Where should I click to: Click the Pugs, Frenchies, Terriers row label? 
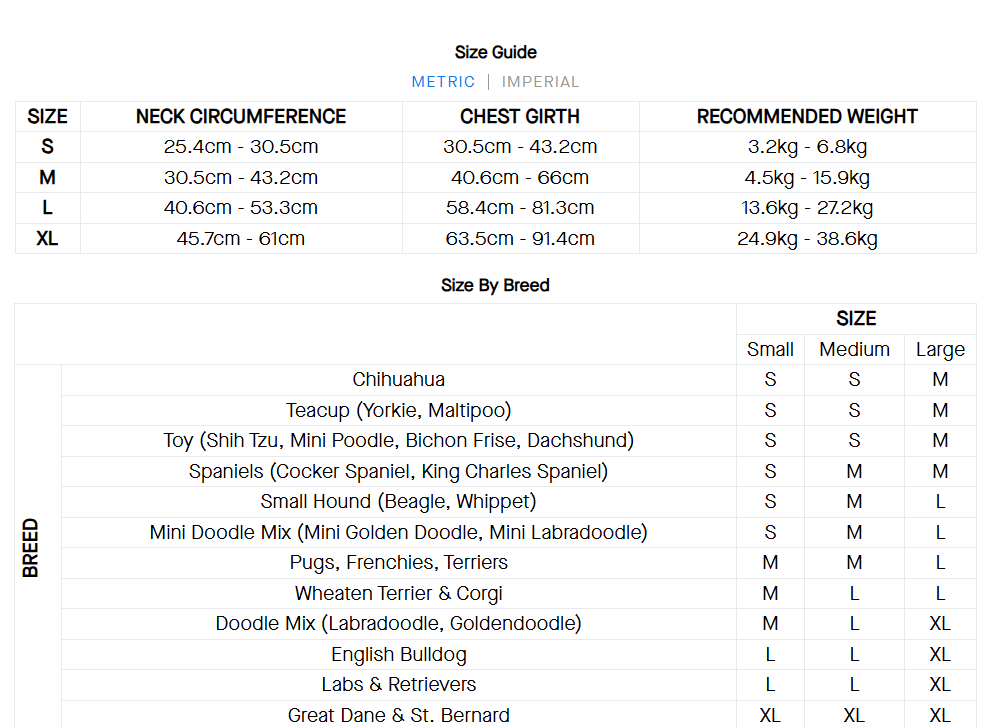tap(398, 563)
